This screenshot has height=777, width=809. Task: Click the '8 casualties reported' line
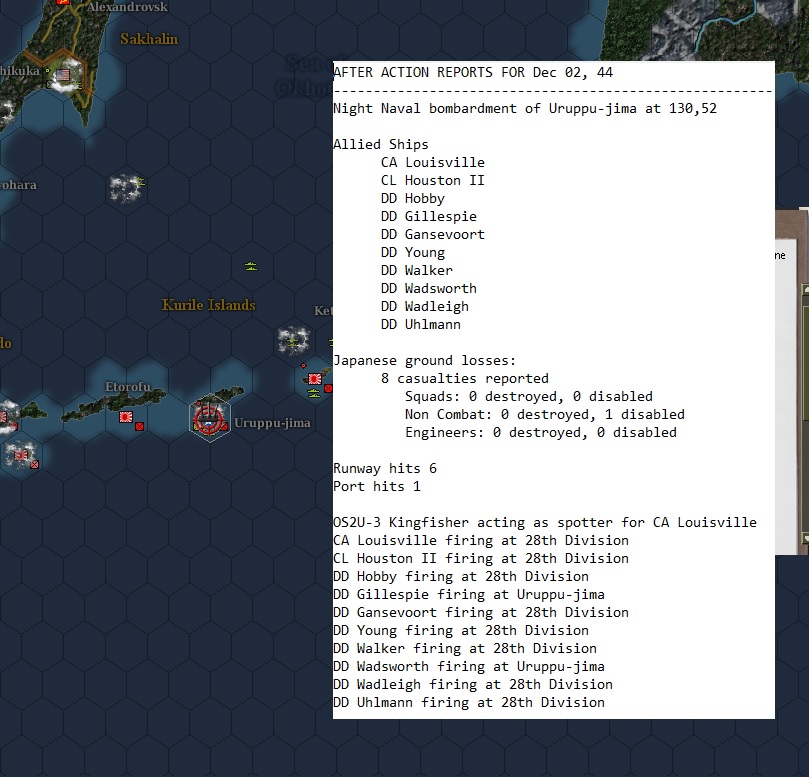[x=465, y=379]
